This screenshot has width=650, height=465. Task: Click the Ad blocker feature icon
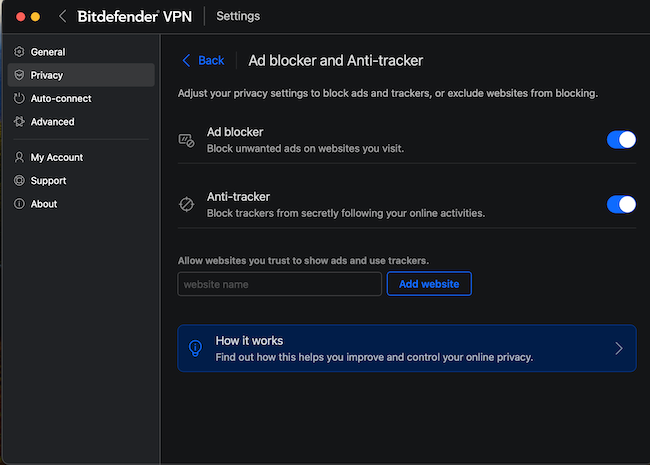[187, 140]
